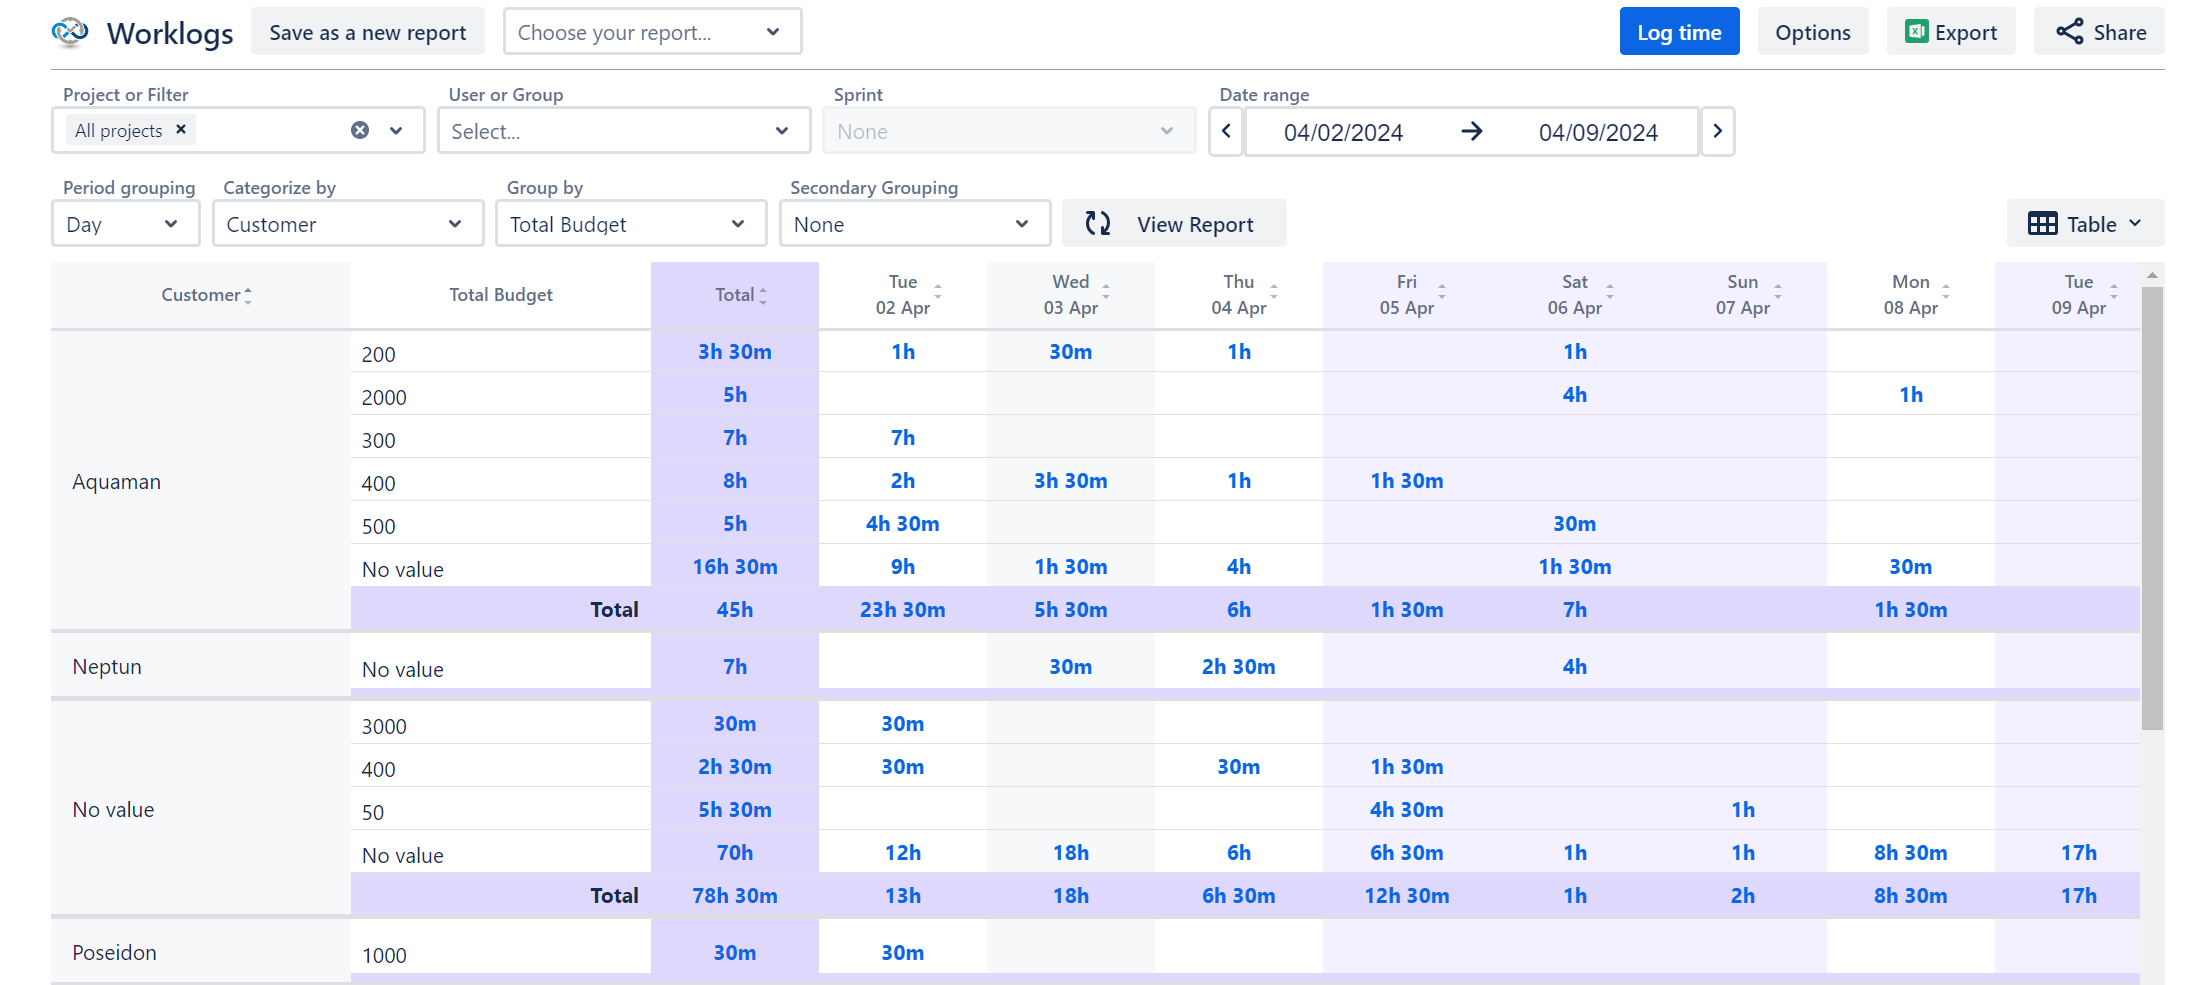
Task: Save as a new report
Action: [367, 32]
